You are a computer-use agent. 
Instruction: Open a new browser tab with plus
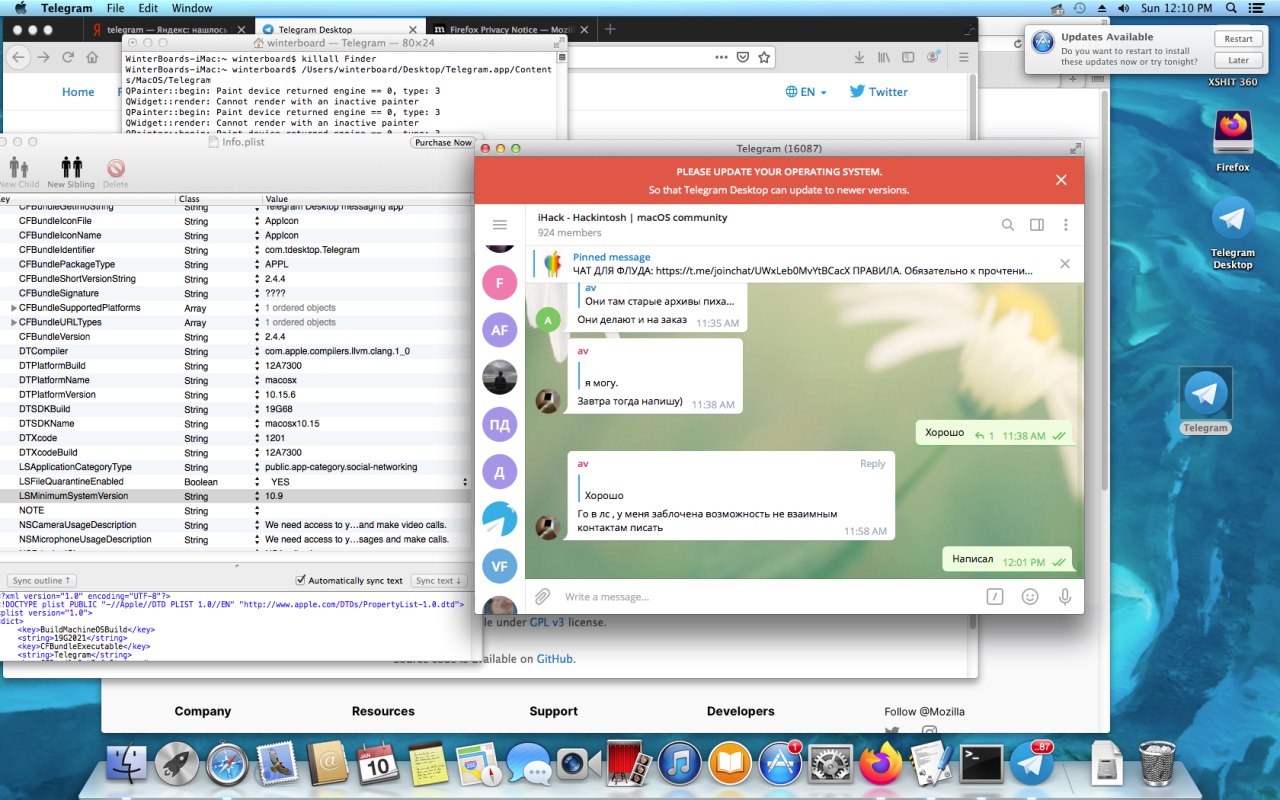[x=610, y=29]
